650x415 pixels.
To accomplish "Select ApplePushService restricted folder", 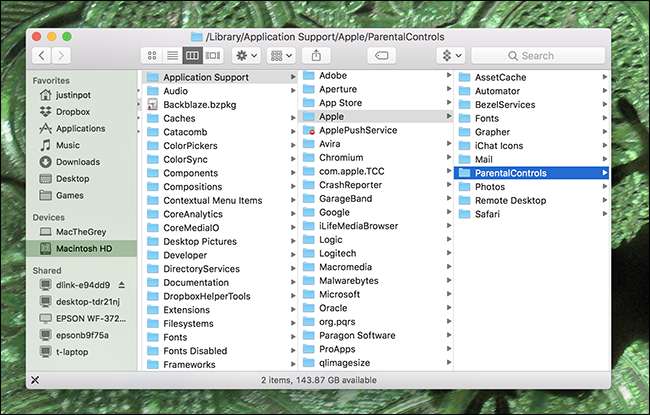I will pos(376,130).
